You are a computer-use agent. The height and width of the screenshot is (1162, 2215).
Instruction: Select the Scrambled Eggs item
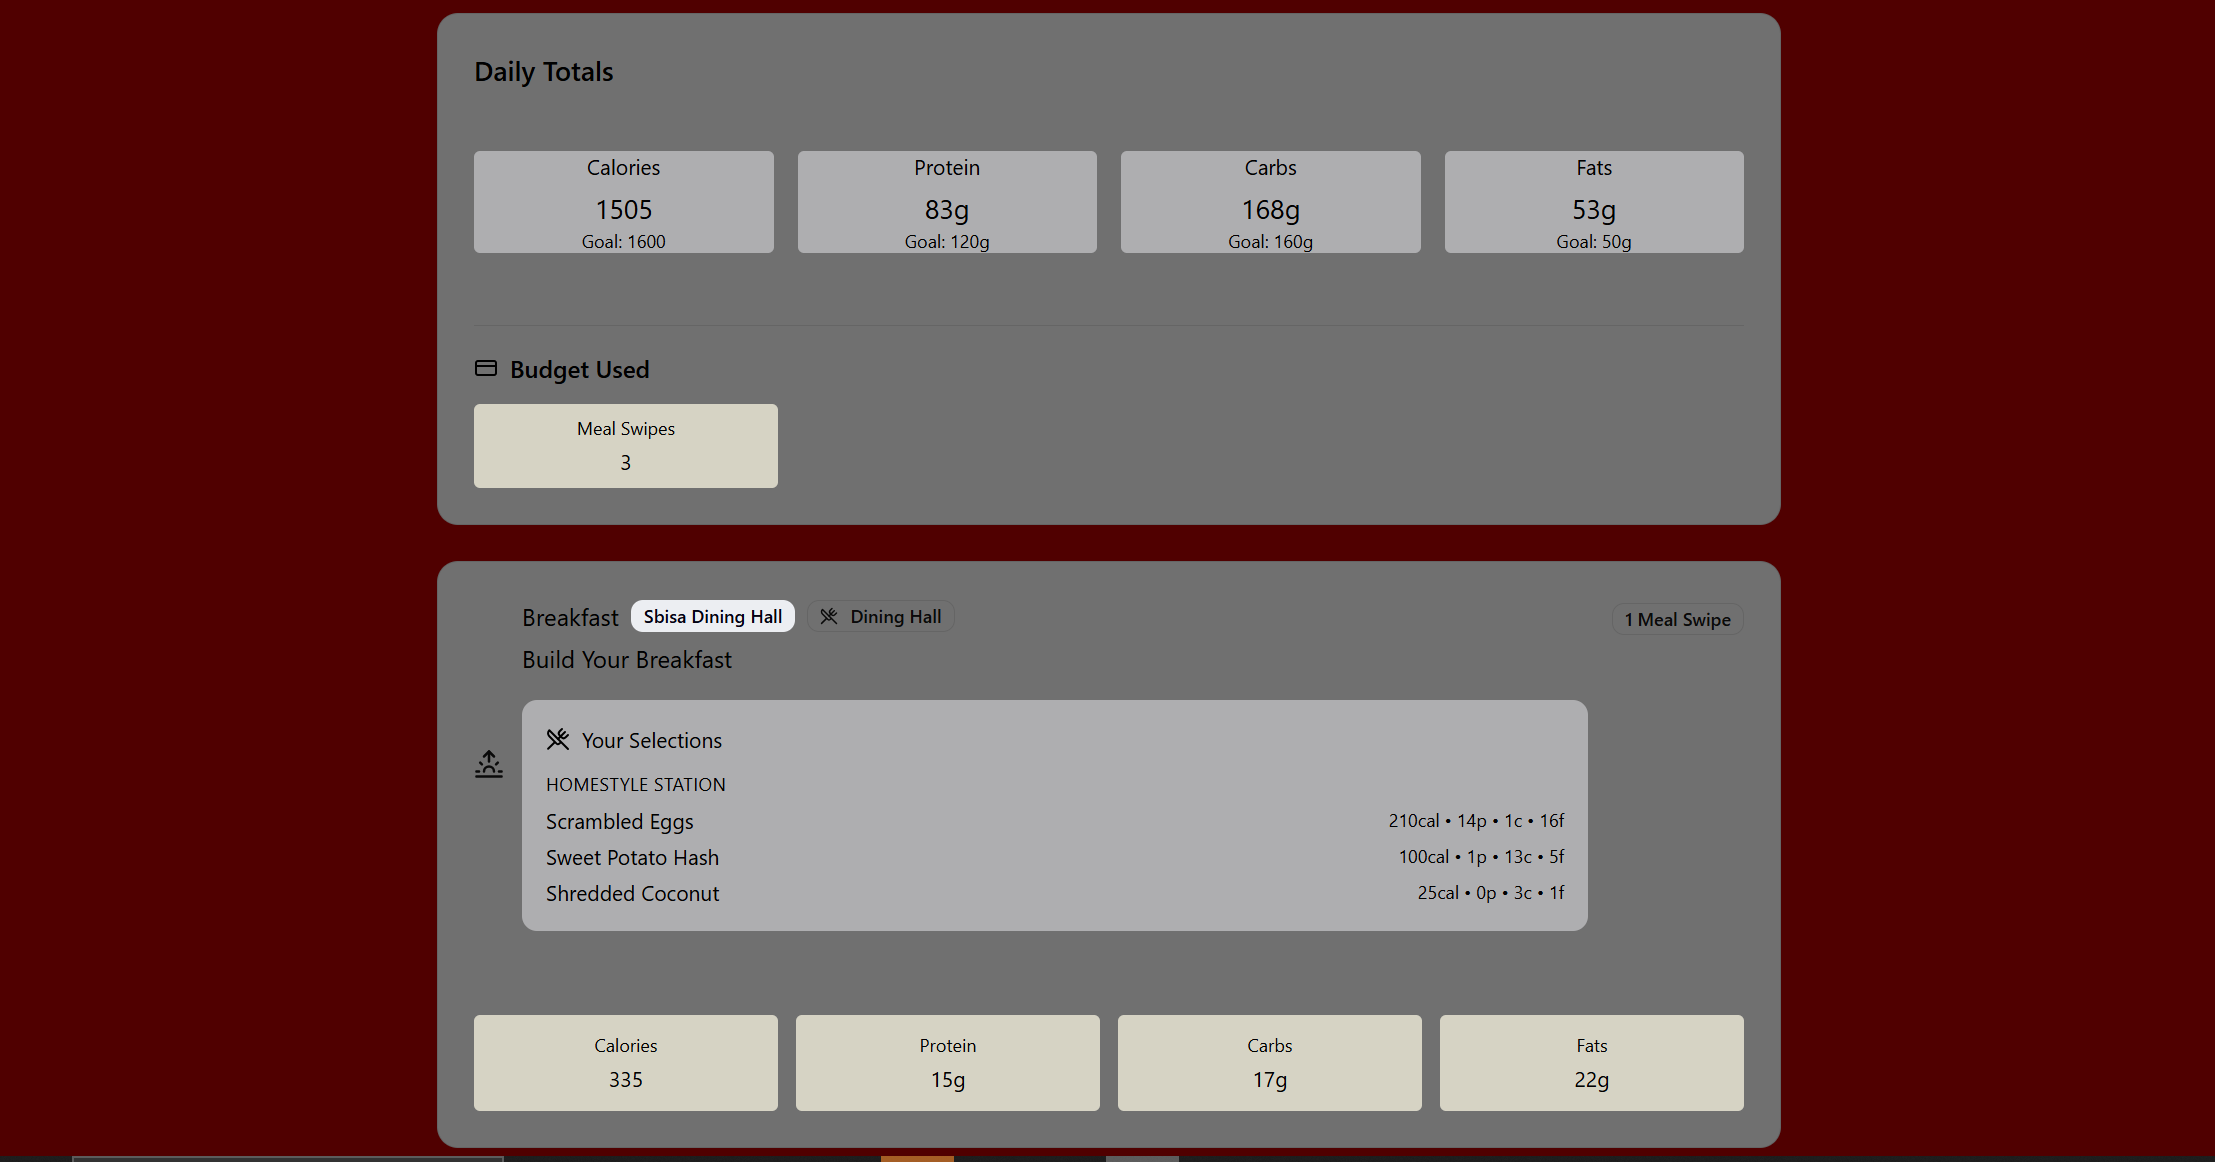point(620,822)
